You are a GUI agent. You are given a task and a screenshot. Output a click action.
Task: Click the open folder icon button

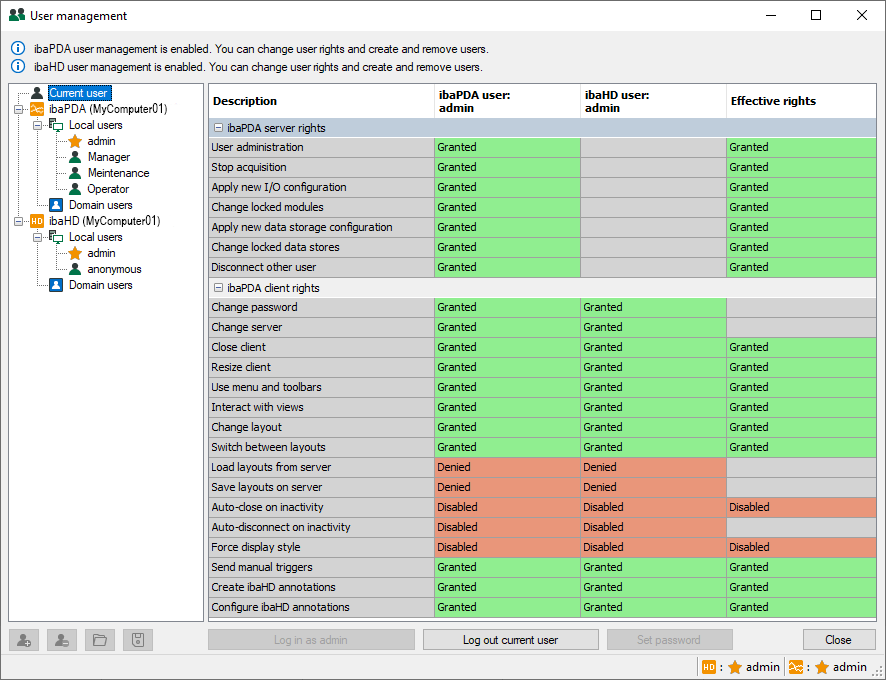99,640
